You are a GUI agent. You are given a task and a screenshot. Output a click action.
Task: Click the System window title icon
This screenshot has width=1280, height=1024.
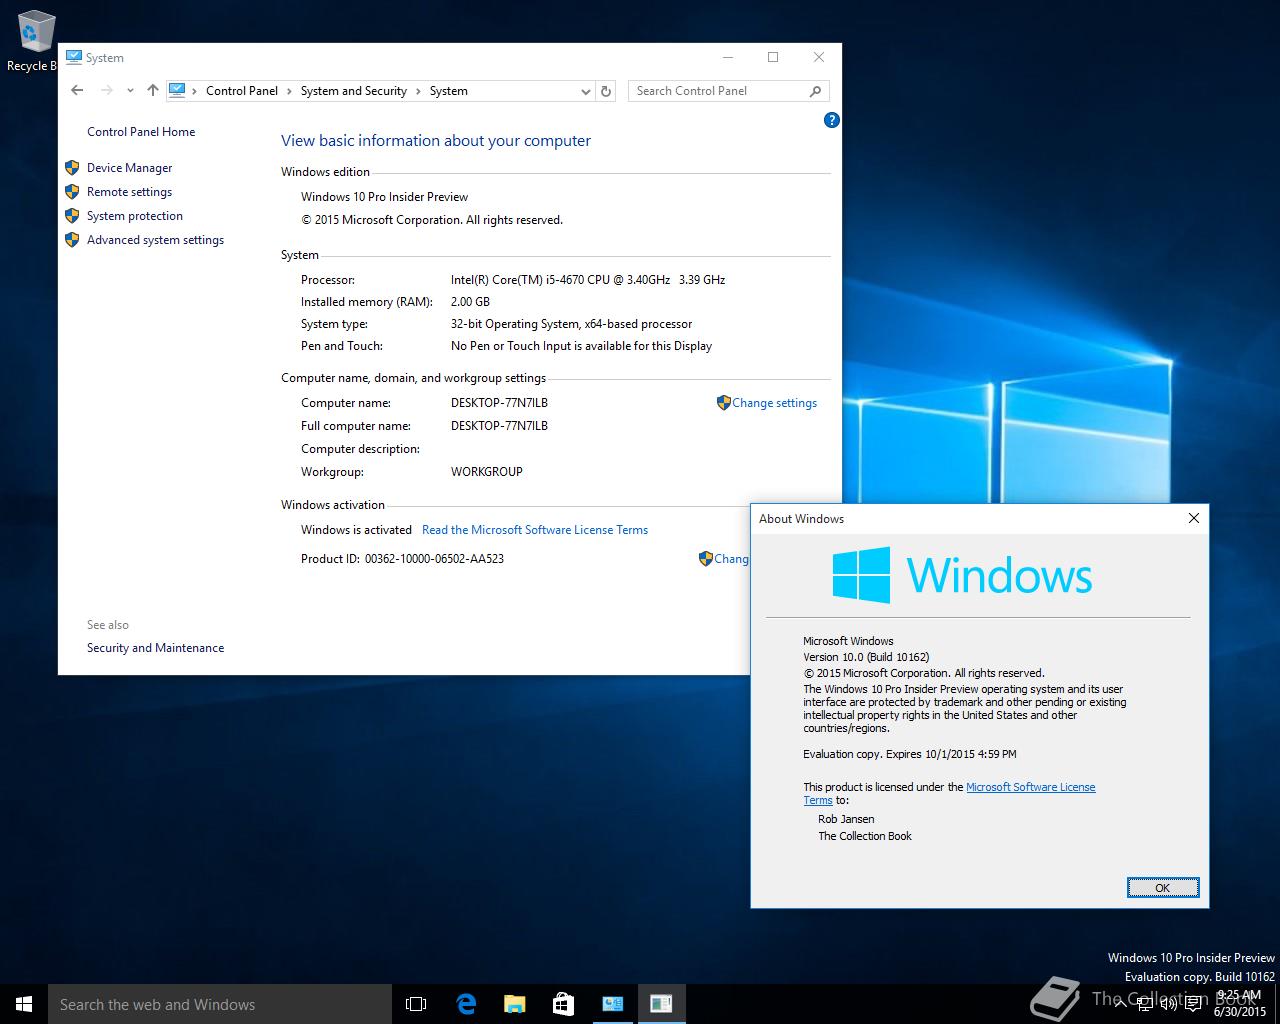coord(74,58)
